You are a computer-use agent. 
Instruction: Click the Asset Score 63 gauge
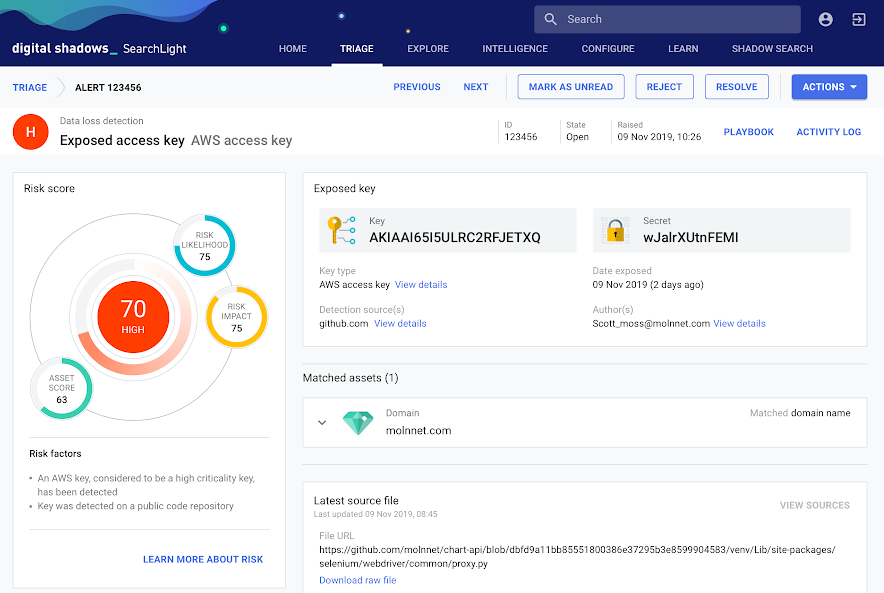point(61,388)
